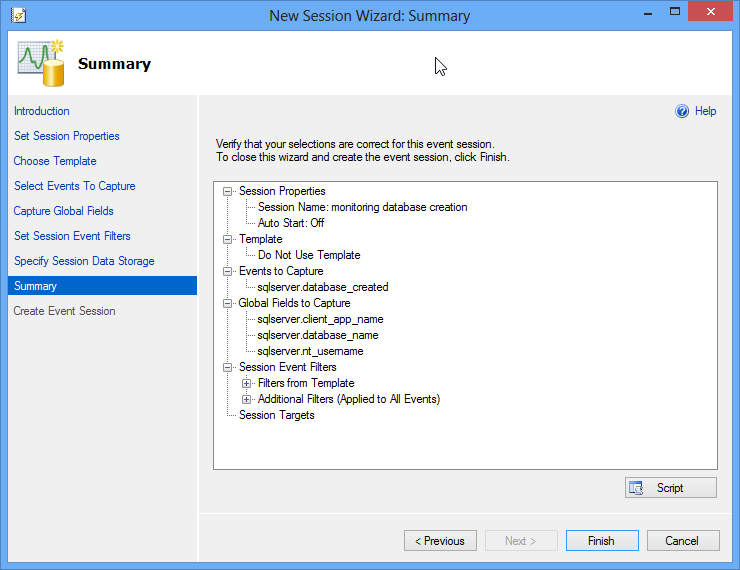Click the Script button

tap(670, 488)
